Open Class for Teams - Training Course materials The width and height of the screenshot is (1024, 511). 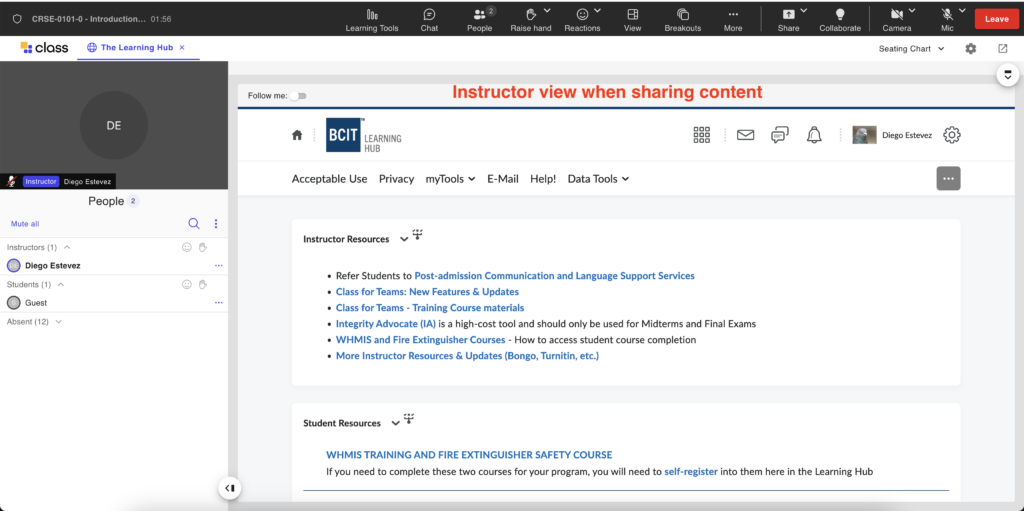point(429,308)
